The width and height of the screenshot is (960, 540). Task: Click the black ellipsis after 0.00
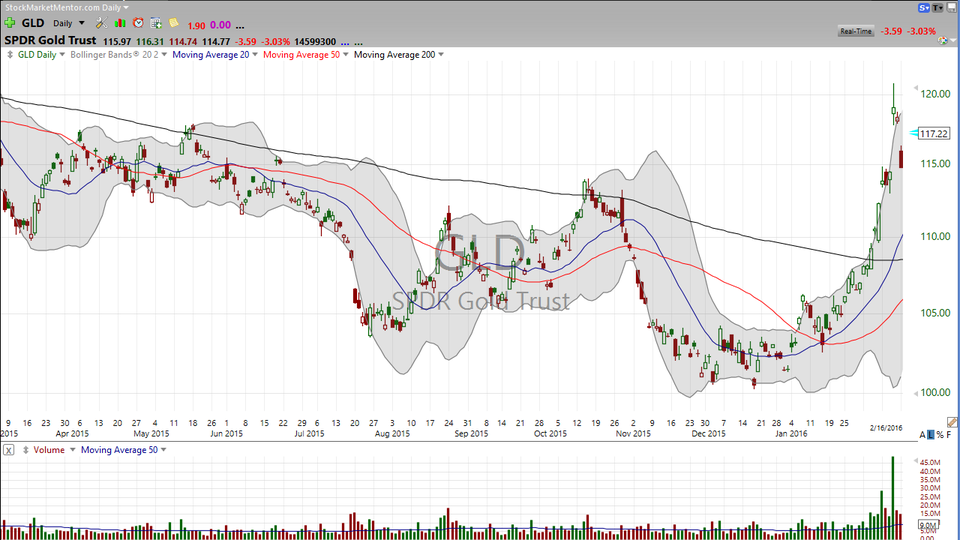pyautogui.click(x=240, y=26)
